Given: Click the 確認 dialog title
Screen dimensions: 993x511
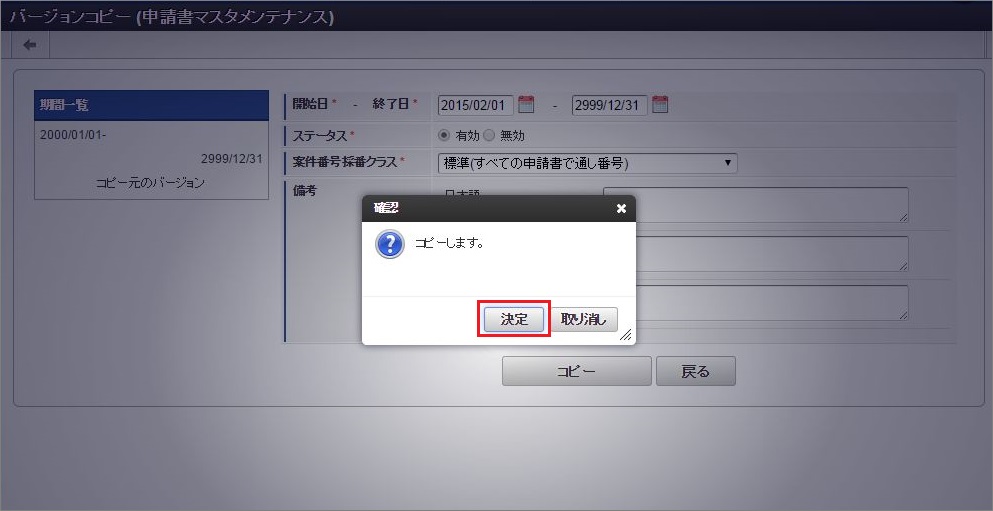Looking at the screenshot, I should coord(386,208).
